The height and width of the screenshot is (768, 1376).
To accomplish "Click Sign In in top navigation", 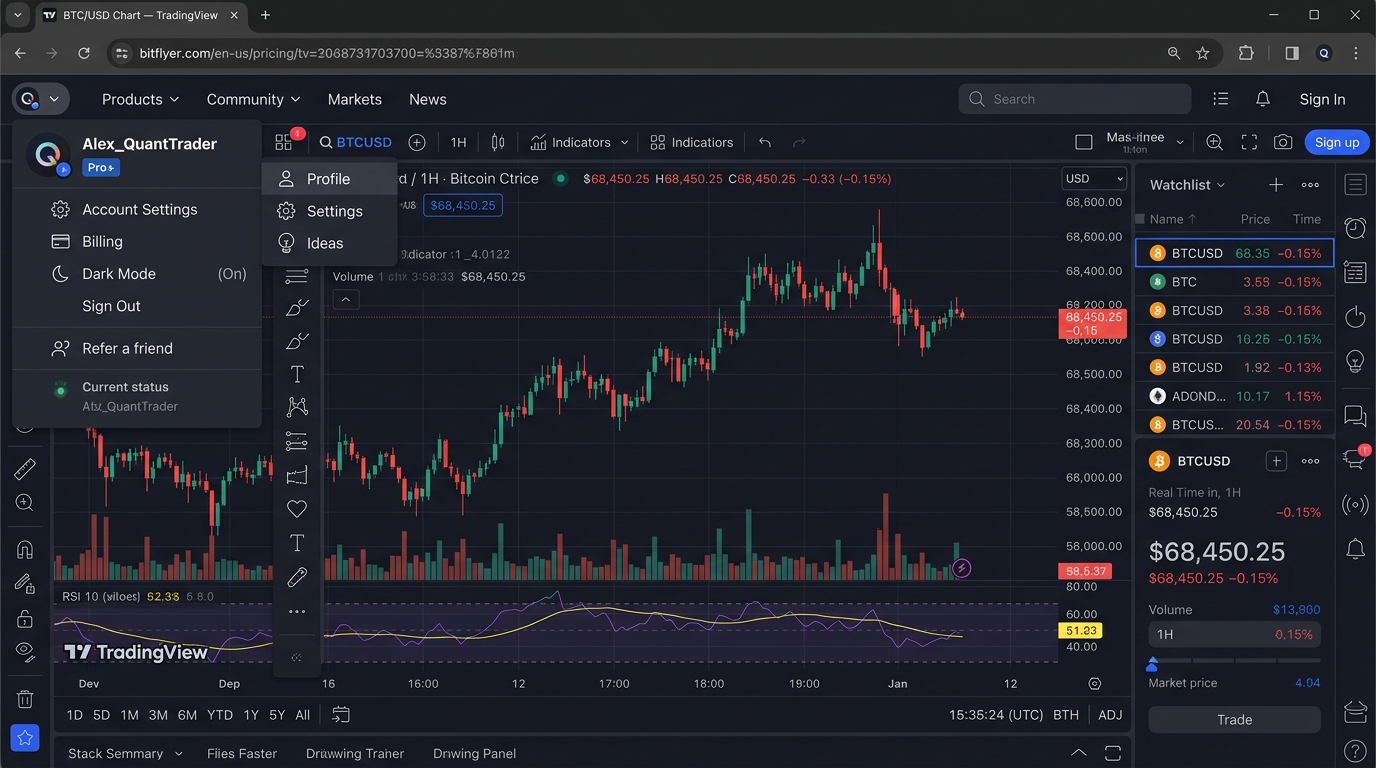I will tap(1322, 99).
